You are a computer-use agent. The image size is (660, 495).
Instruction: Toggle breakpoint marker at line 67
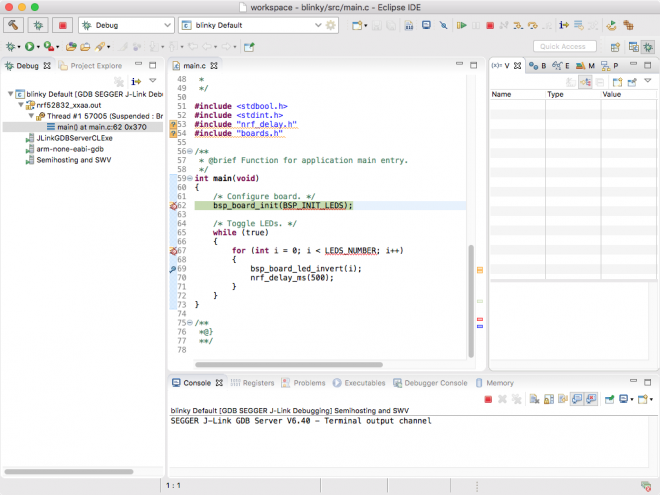click(173, 251)
